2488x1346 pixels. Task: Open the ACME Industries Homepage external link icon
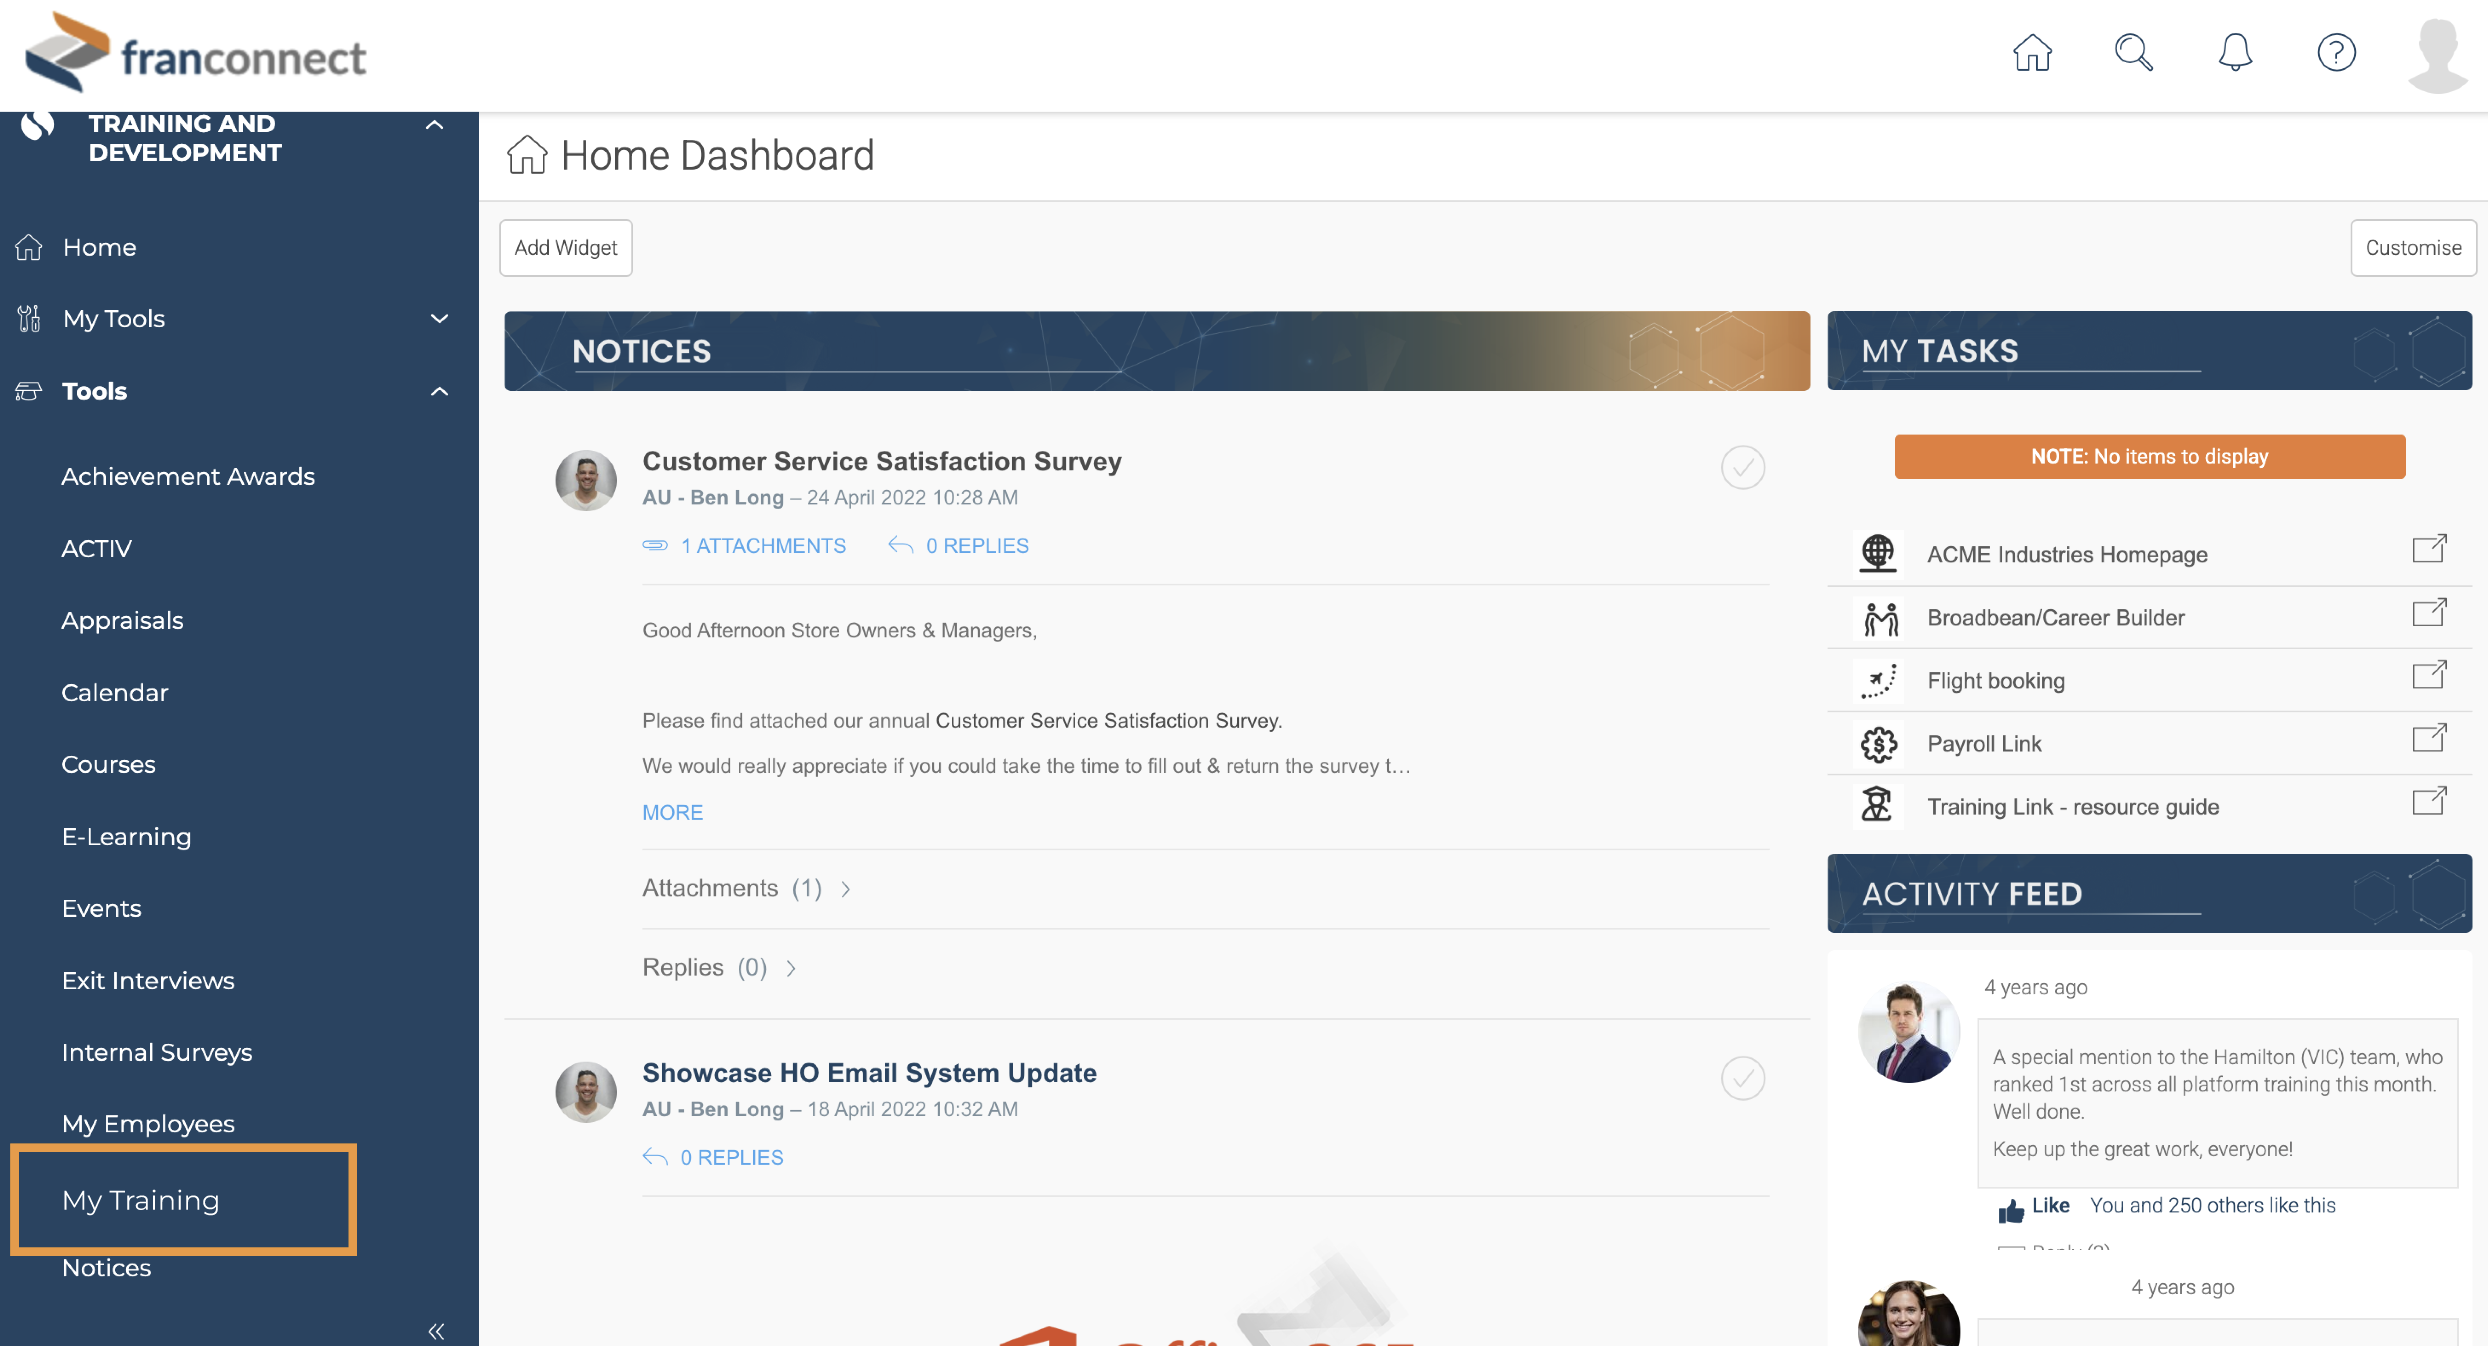pyautogui.click(x=2429, y=549)
